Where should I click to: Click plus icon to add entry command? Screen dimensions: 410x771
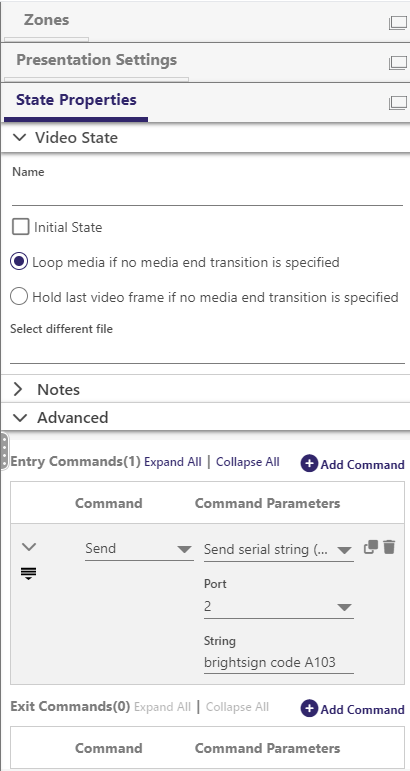click(309, 463)
